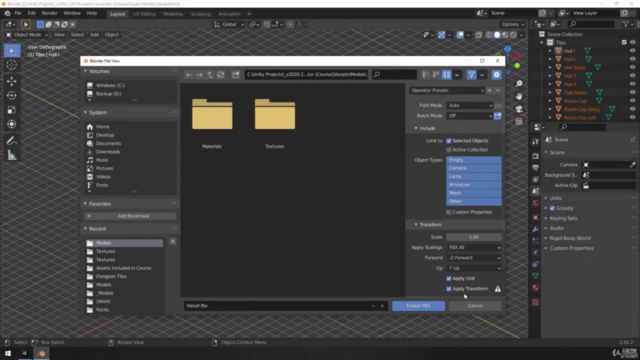Adjust the Scale value field

[474, 237]
